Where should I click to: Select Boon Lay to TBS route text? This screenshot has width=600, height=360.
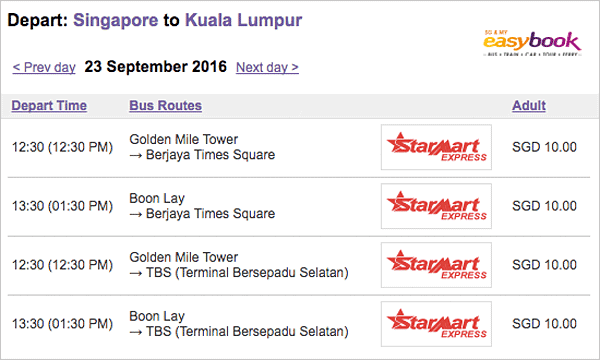239,324
